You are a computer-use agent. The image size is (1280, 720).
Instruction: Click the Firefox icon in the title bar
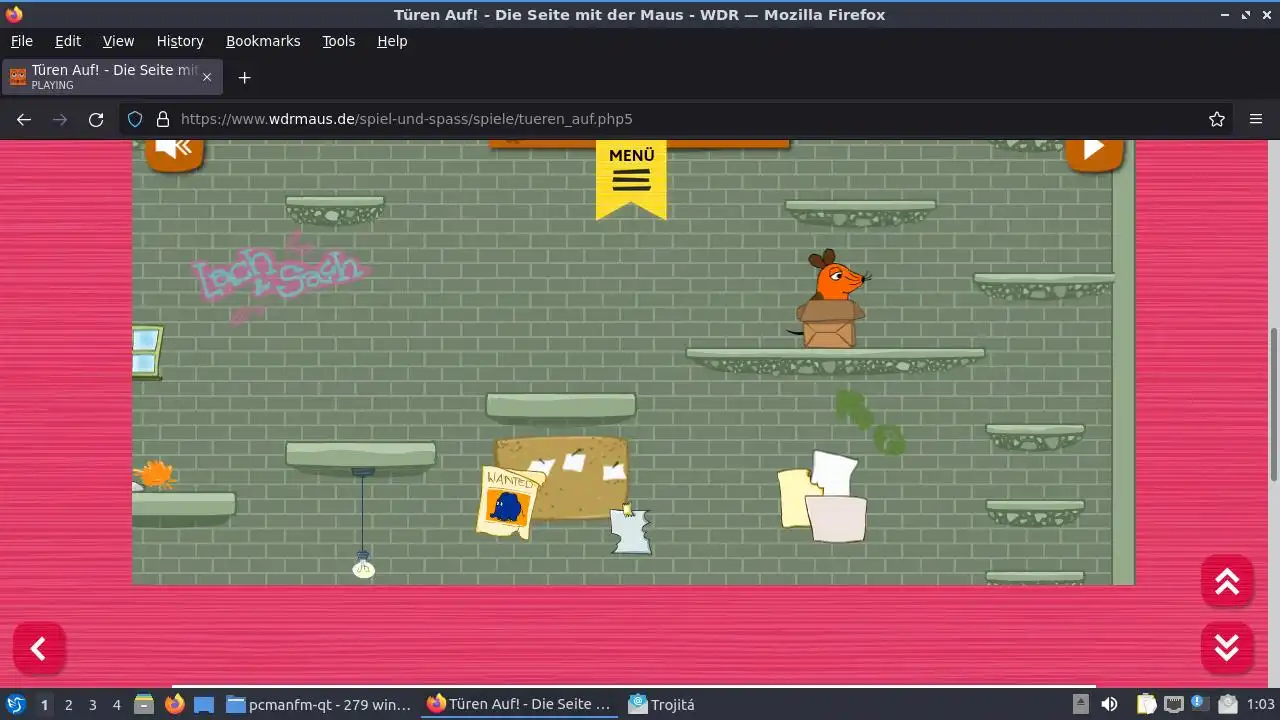click(x=14, y=14)
